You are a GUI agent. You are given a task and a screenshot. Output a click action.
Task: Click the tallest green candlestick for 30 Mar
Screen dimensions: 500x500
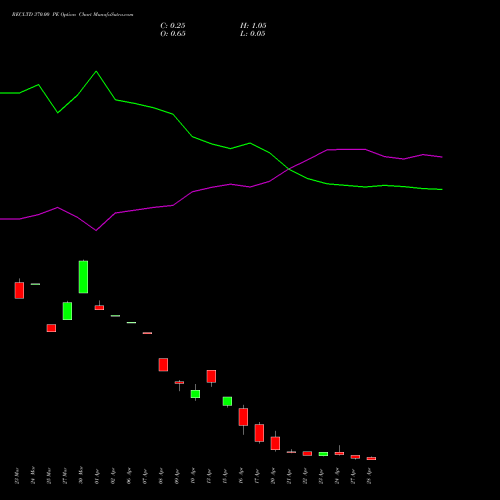coord(83,277)
